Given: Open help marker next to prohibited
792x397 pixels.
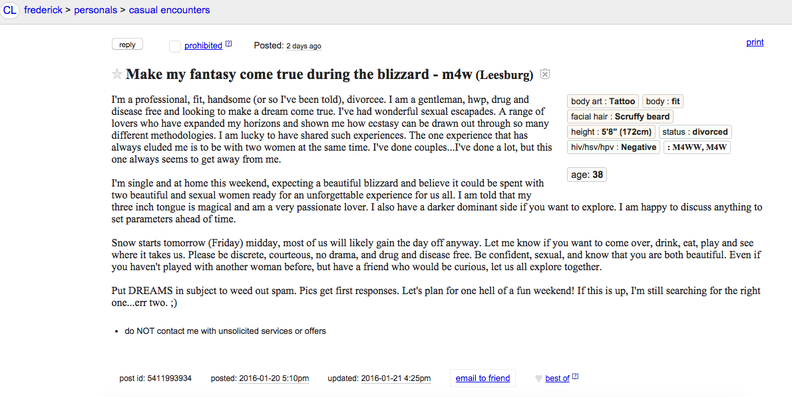Looking at the screenshot, I should point(229,43).
